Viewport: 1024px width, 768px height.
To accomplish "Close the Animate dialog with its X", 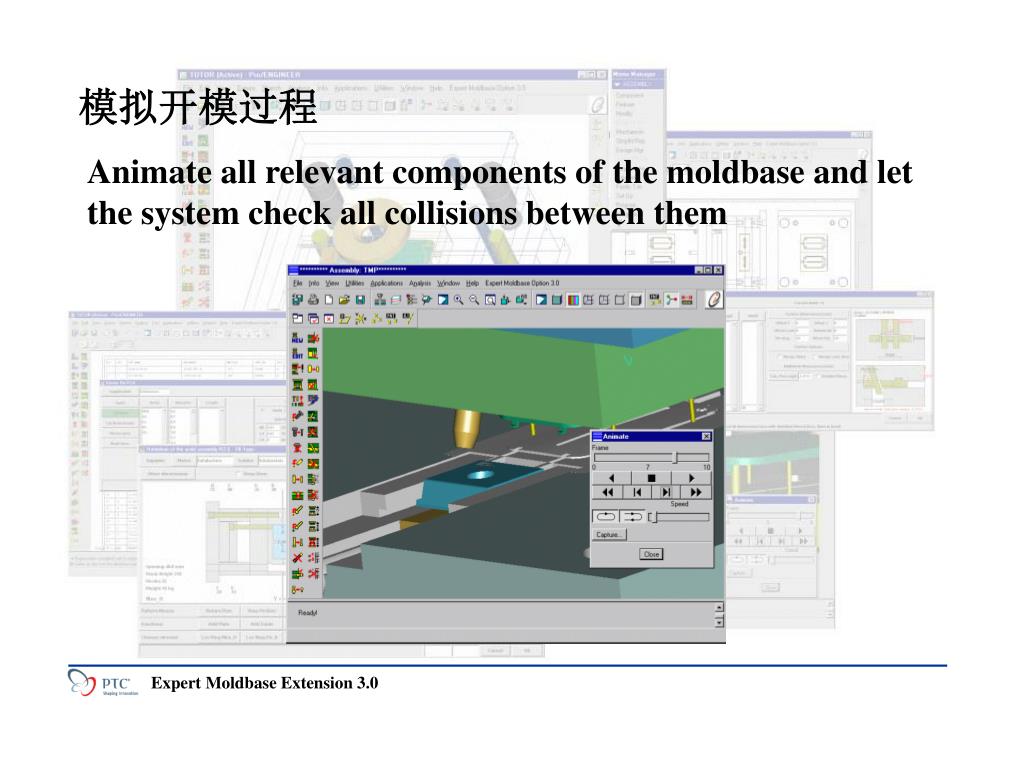I will [x=706, y=436].
